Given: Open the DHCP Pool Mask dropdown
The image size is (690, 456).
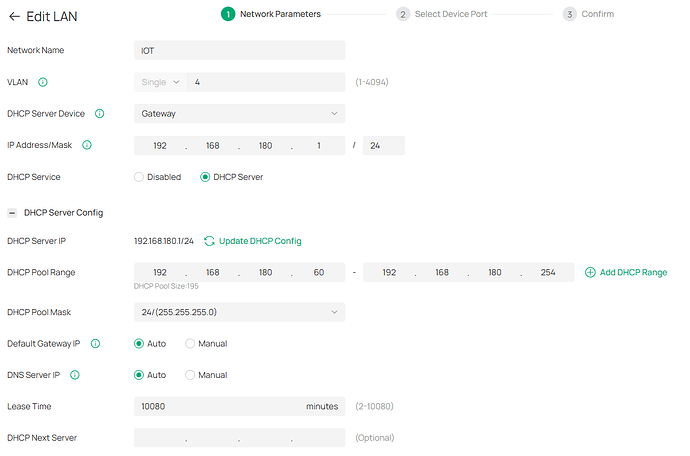Looking at the screenshot, I should (x=239, y=312).
